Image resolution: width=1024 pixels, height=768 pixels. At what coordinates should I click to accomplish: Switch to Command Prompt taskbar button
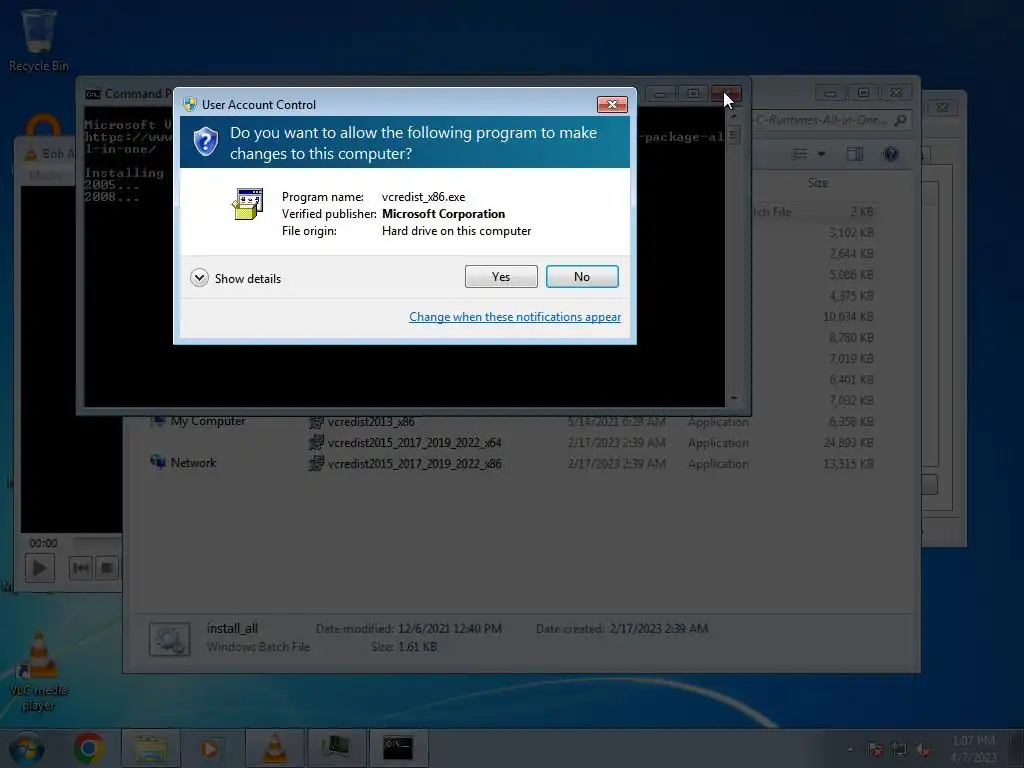398,748
